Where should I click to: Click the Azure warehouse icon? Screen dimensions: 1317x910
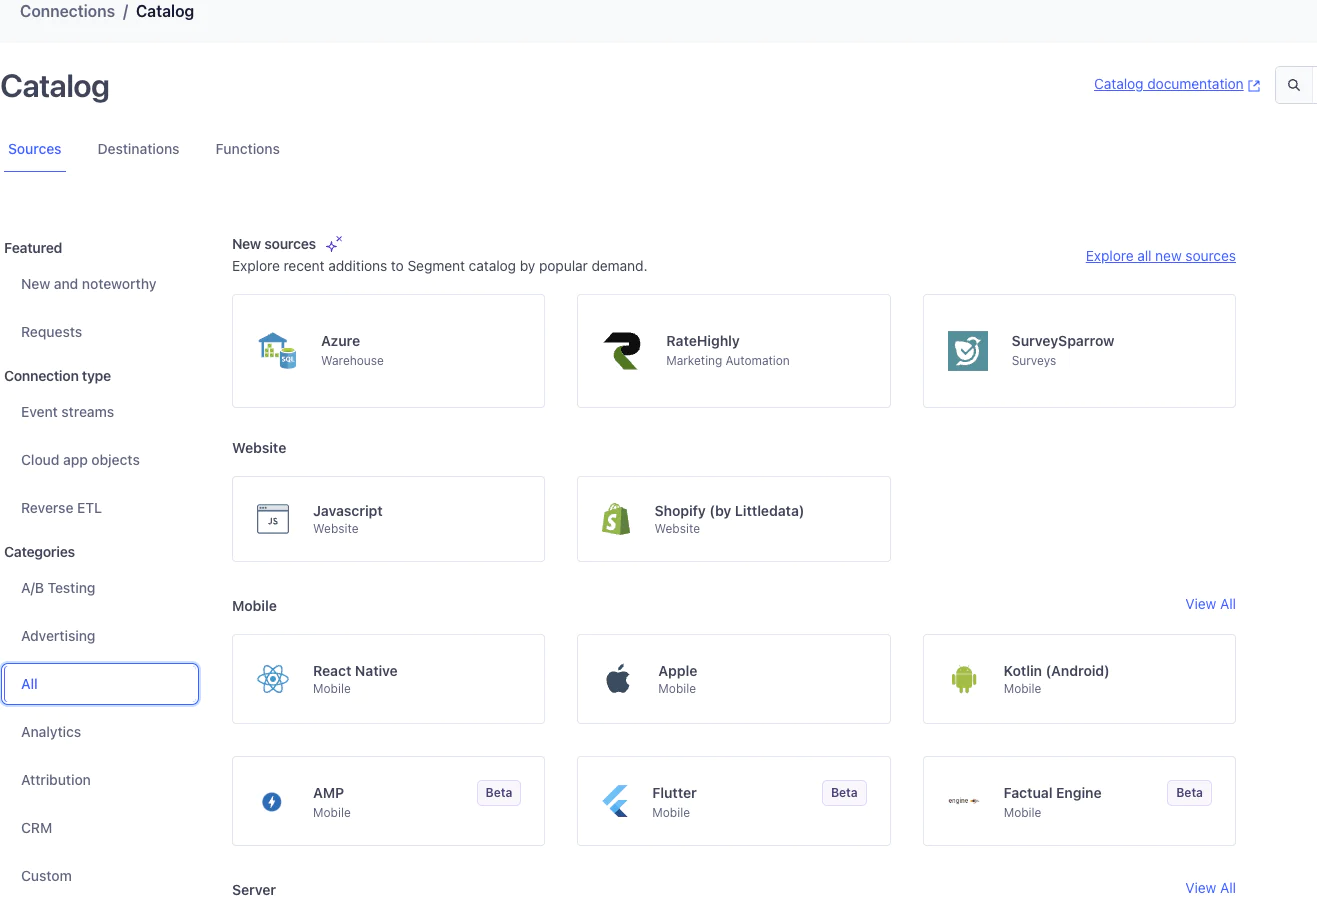click(x=277, y=351)
